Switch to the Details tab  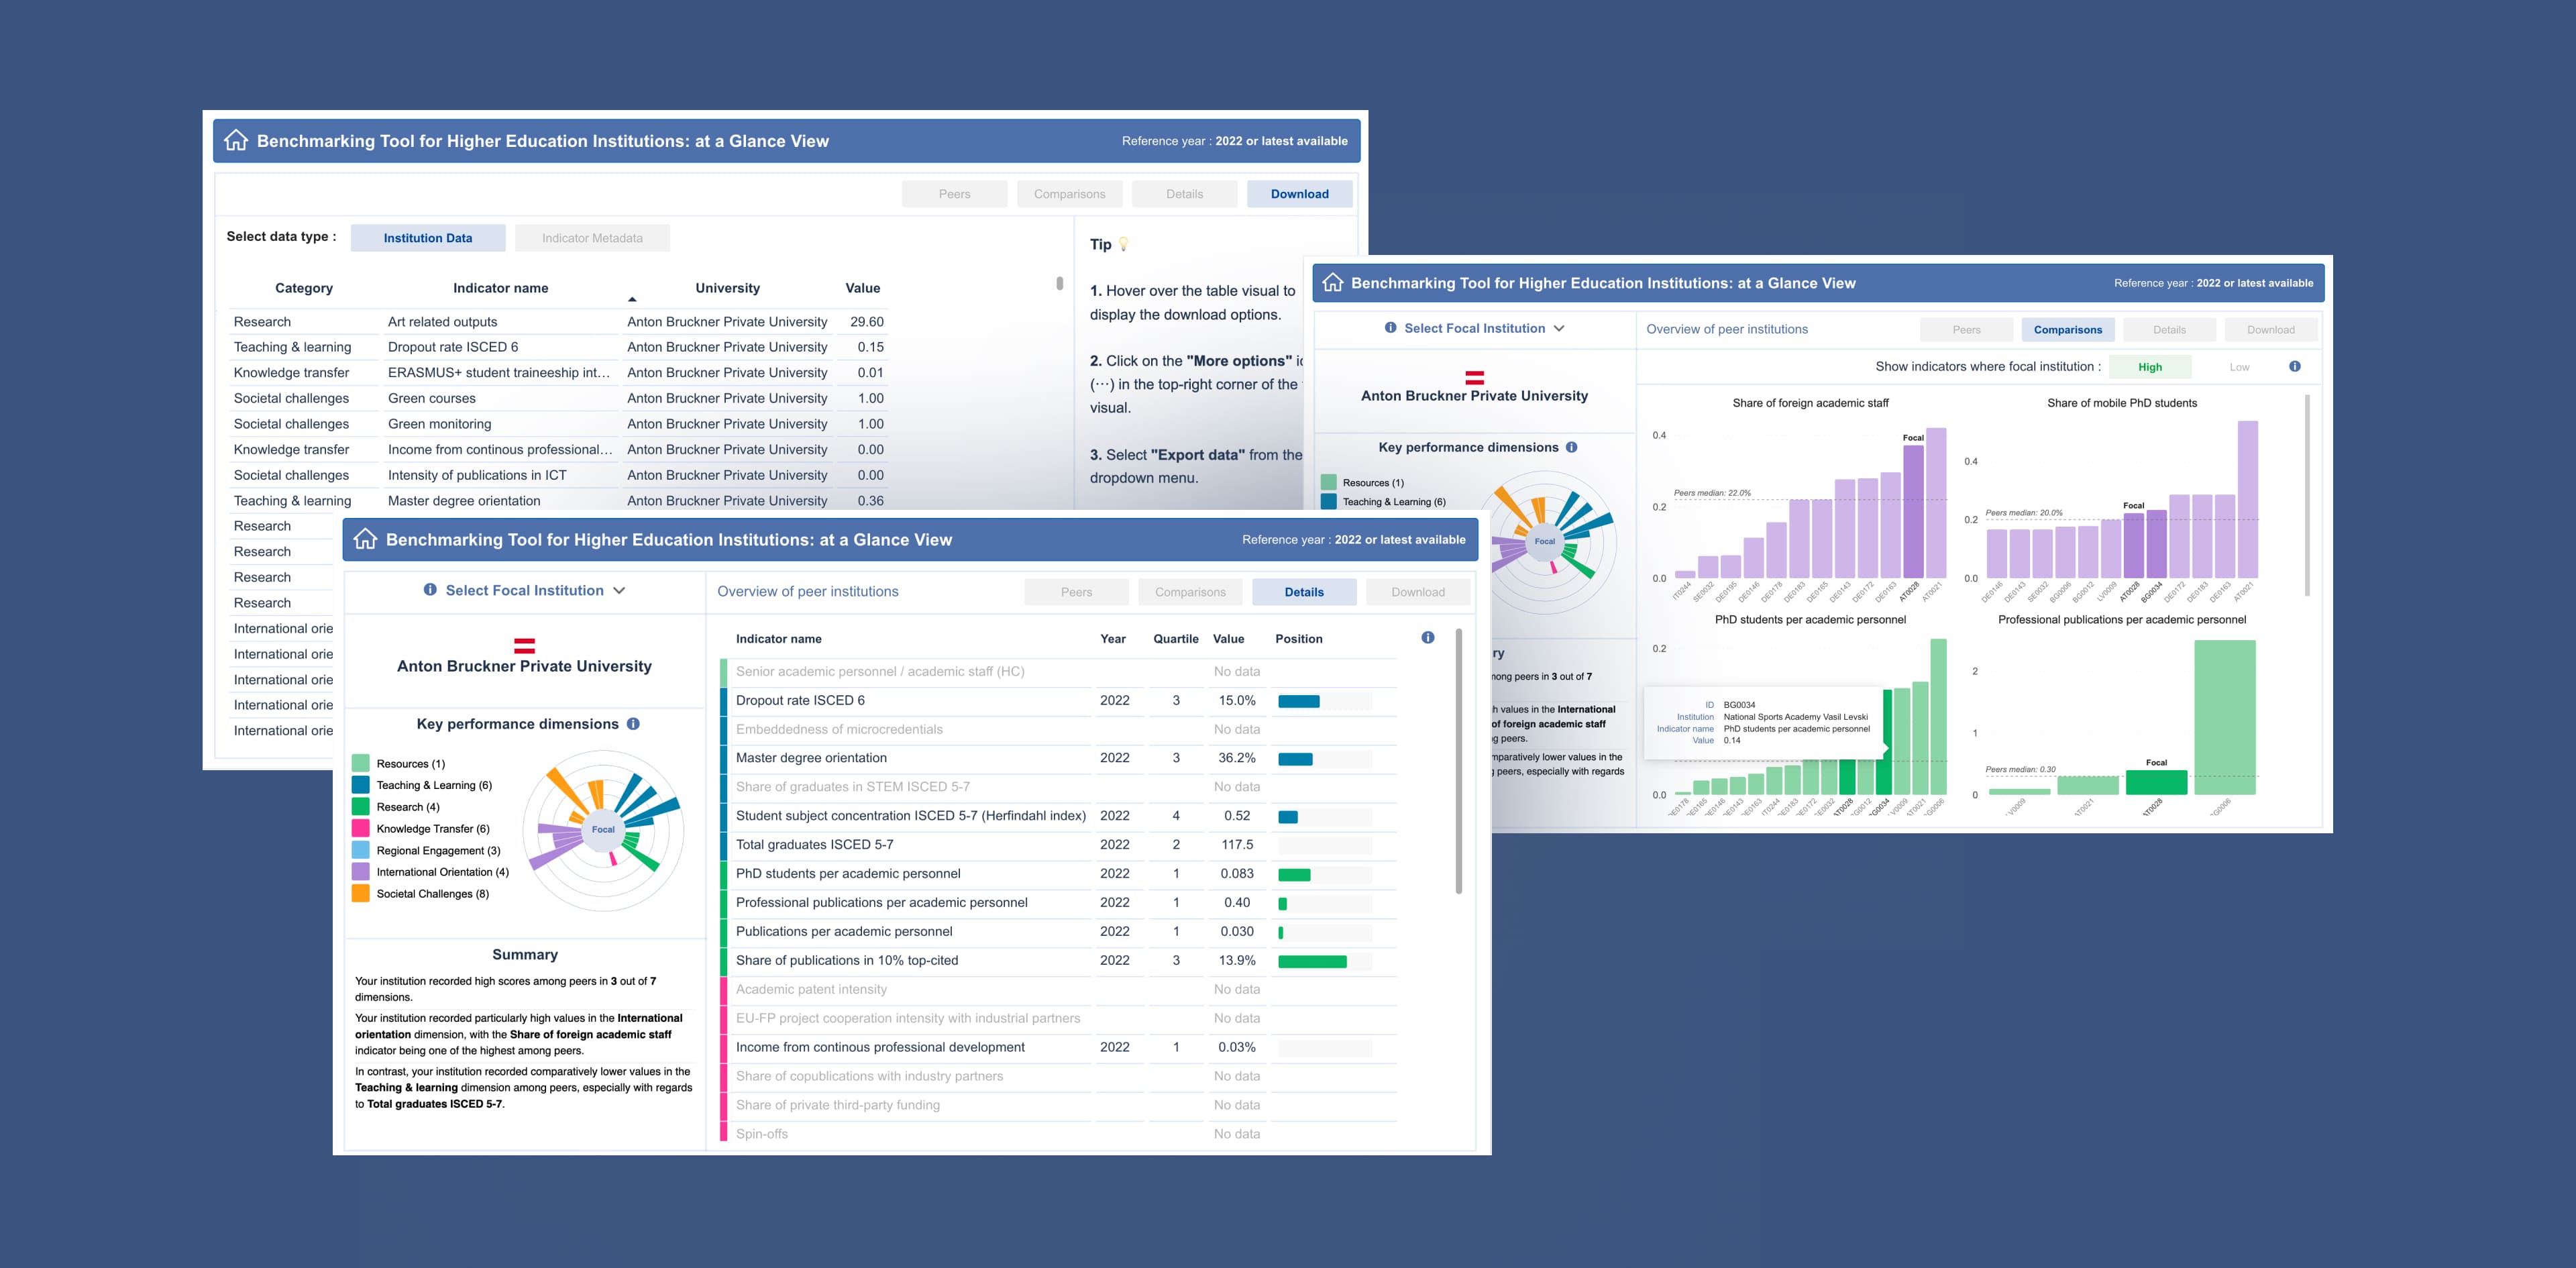pyautogui.click(x=1303, y=592)
